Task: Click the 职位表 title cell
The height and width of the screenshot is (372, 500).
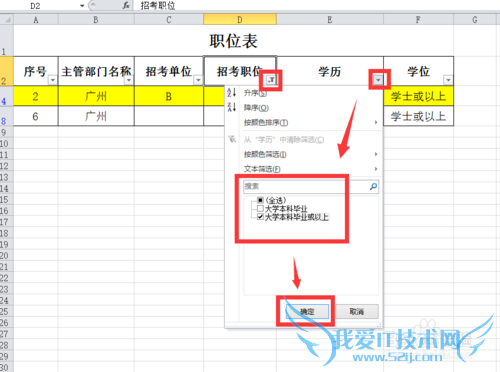Action: (233, 41)
